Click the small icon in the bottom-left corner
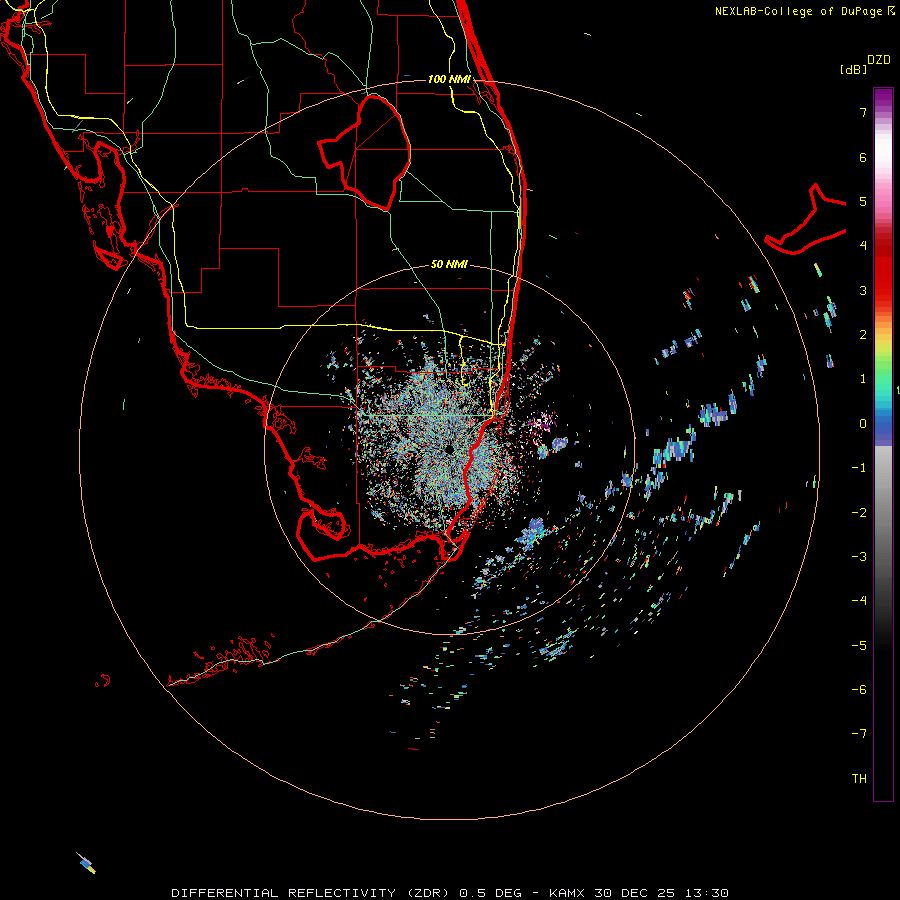The width and height of the screenshot is (900, 900). pos(86,863)
